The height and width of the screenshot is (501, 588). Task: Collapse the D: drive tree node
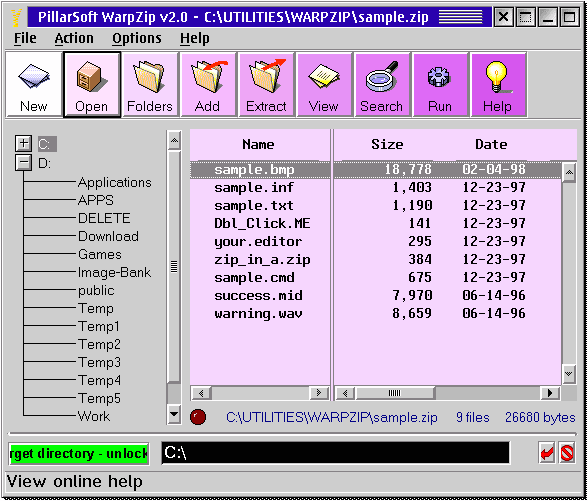pos(23,163)
